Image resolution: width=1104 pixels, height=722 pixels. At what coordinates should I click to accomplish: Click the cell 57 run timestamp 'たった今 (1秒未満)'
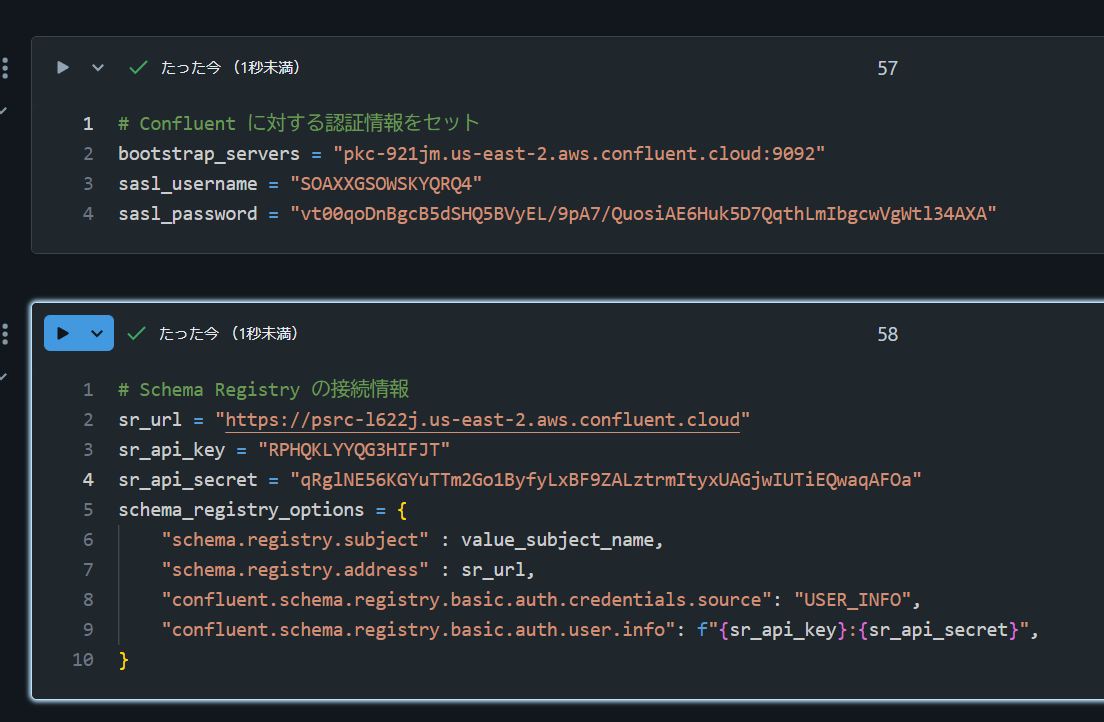(x=230, y=68)
